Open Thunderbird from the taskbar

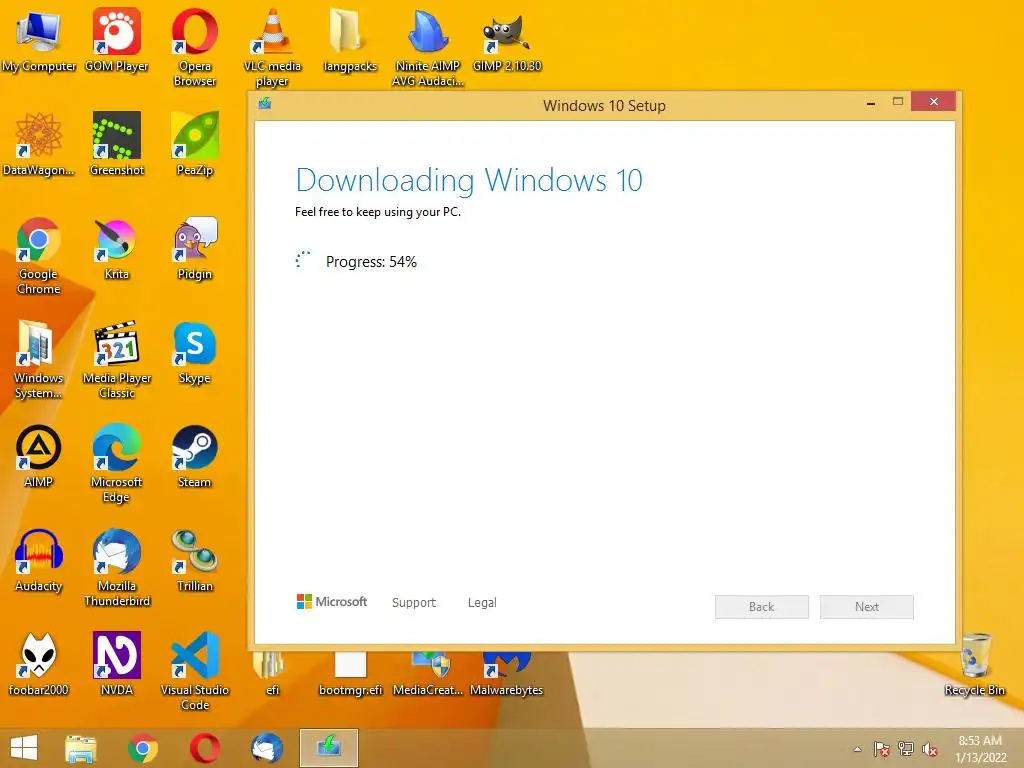coord(266,748)
